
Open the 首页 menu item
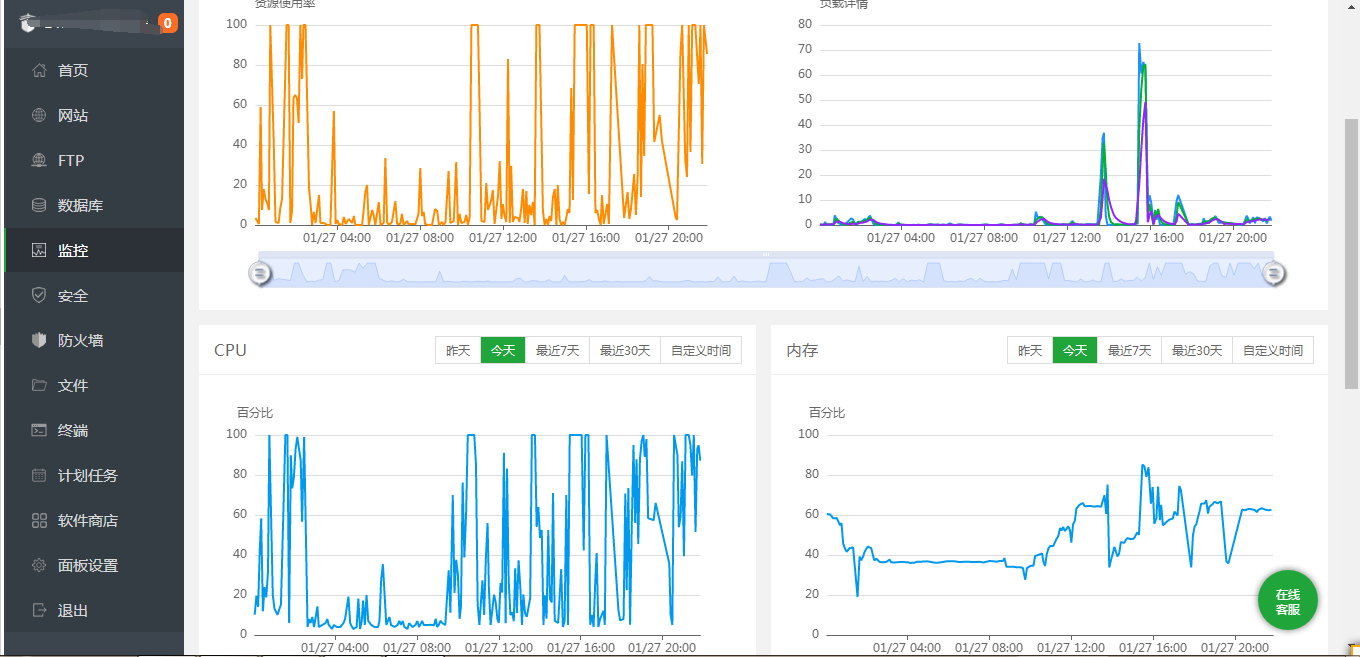click(94, 70)
